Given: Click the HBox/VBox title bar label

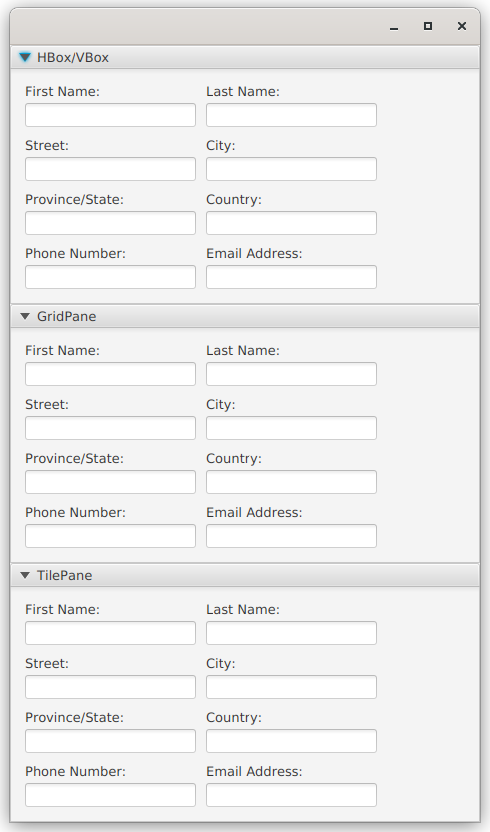Looking at the screenshot, I should click(x=73, y=57).
